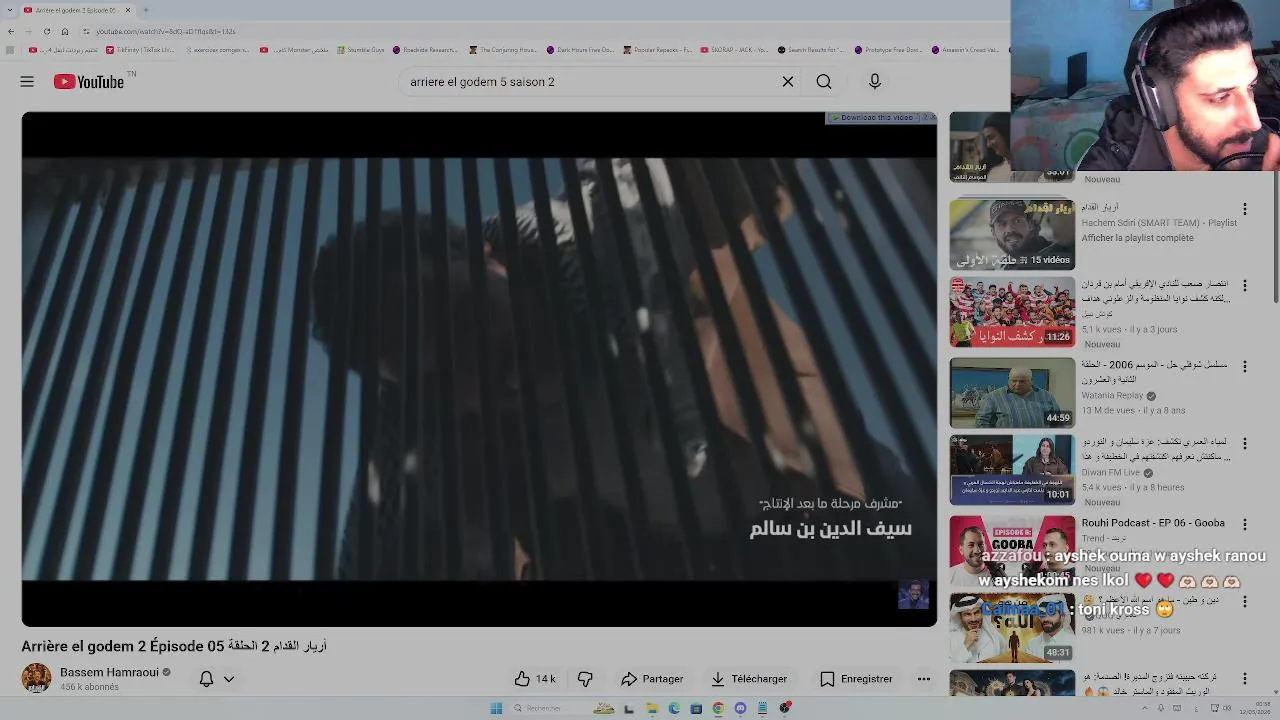Click the Partager button
Image resolution: width=1280 pixels, height=720 pixels.
tap(652, 679)
